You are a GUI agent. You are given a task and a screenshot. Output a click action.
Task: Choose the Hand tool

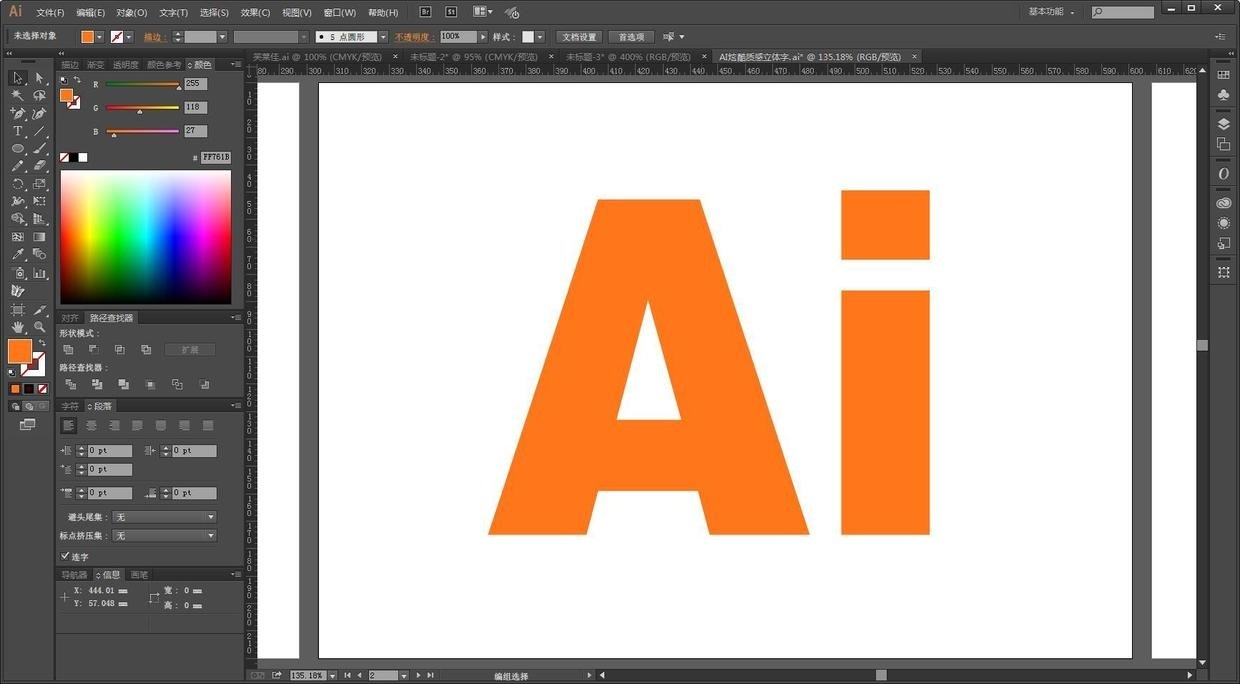pyautogui.click(x=18, y=327)
